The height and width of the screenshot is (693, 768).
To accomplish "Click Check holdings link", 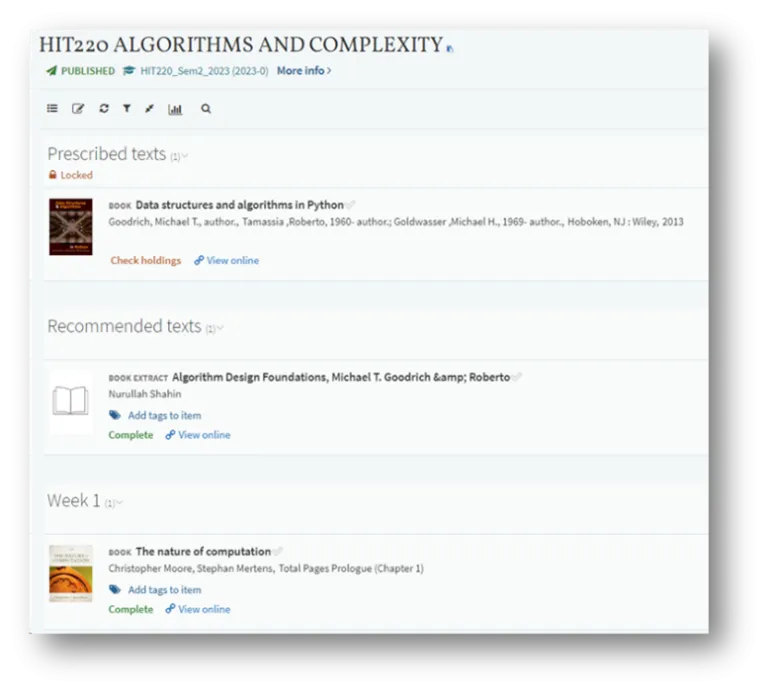I will coord(145,261).
